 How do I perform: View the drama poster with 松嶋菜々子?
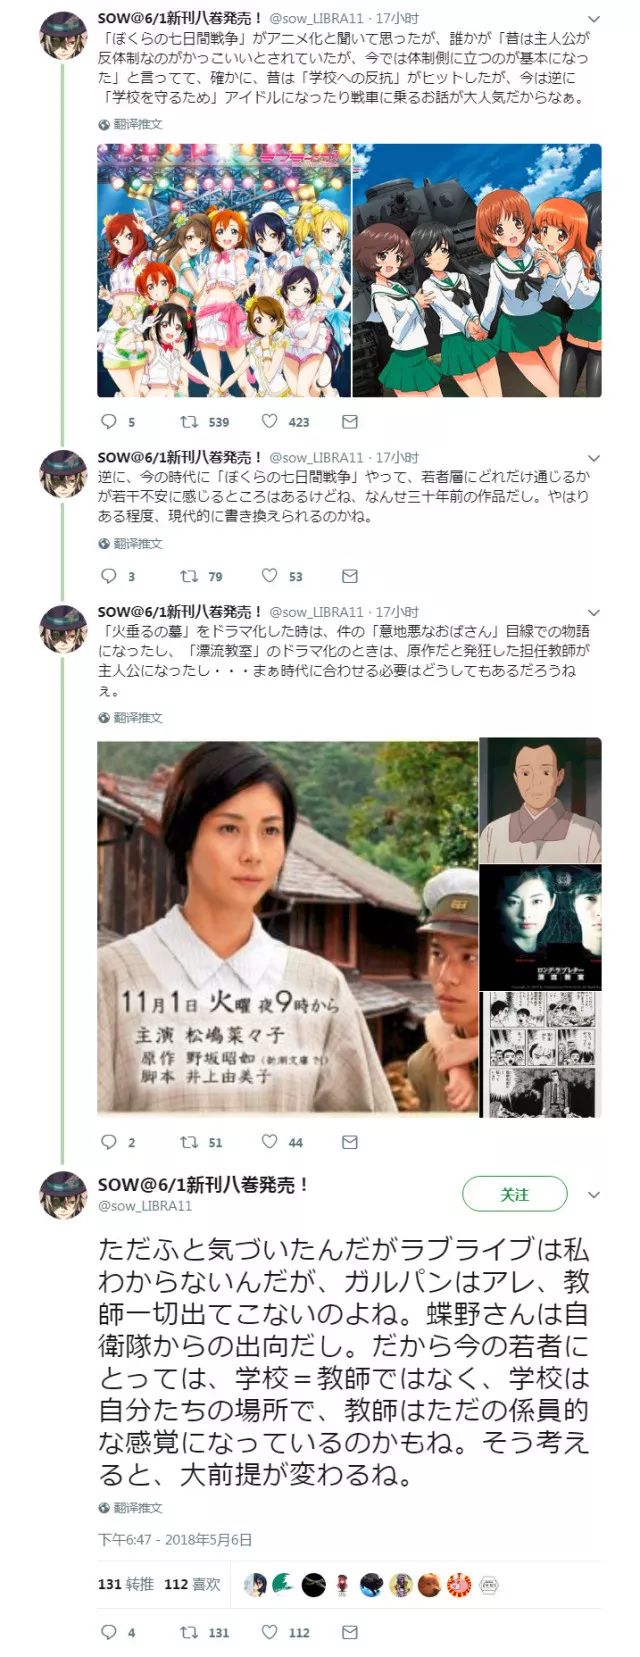(x=287, y=926)
